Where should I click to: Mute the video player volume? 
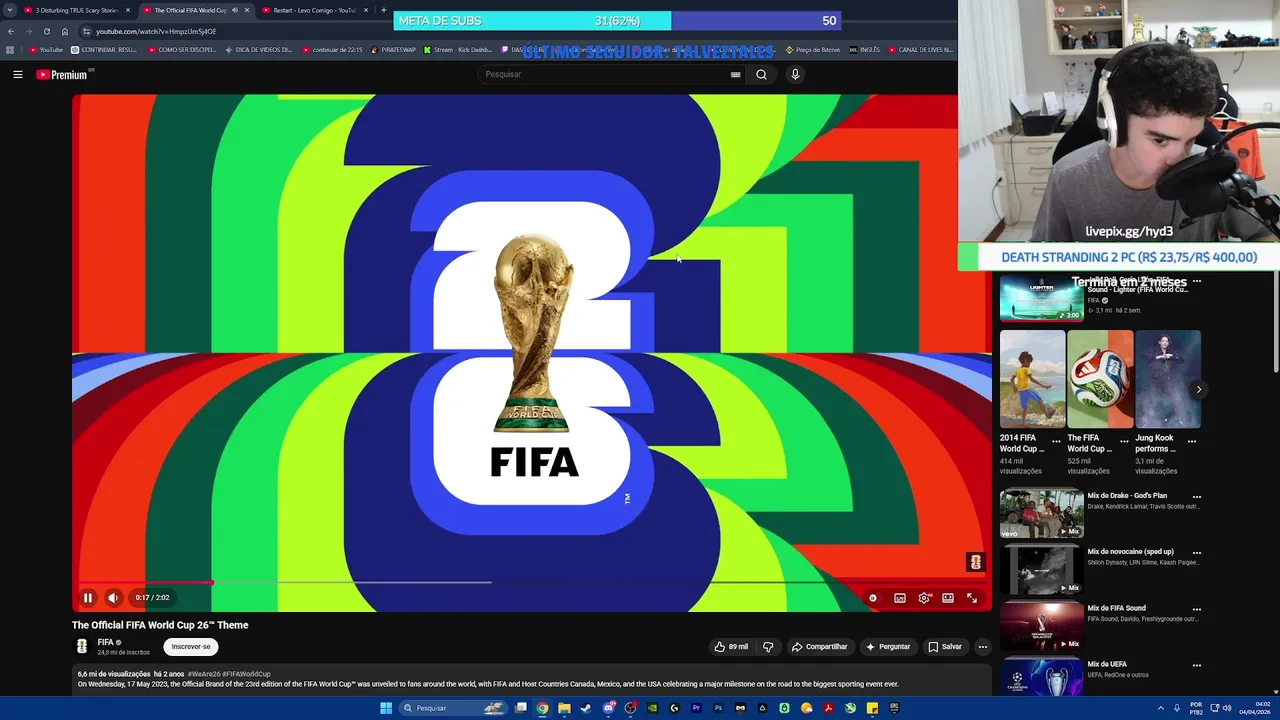click(x=113, y=598)
